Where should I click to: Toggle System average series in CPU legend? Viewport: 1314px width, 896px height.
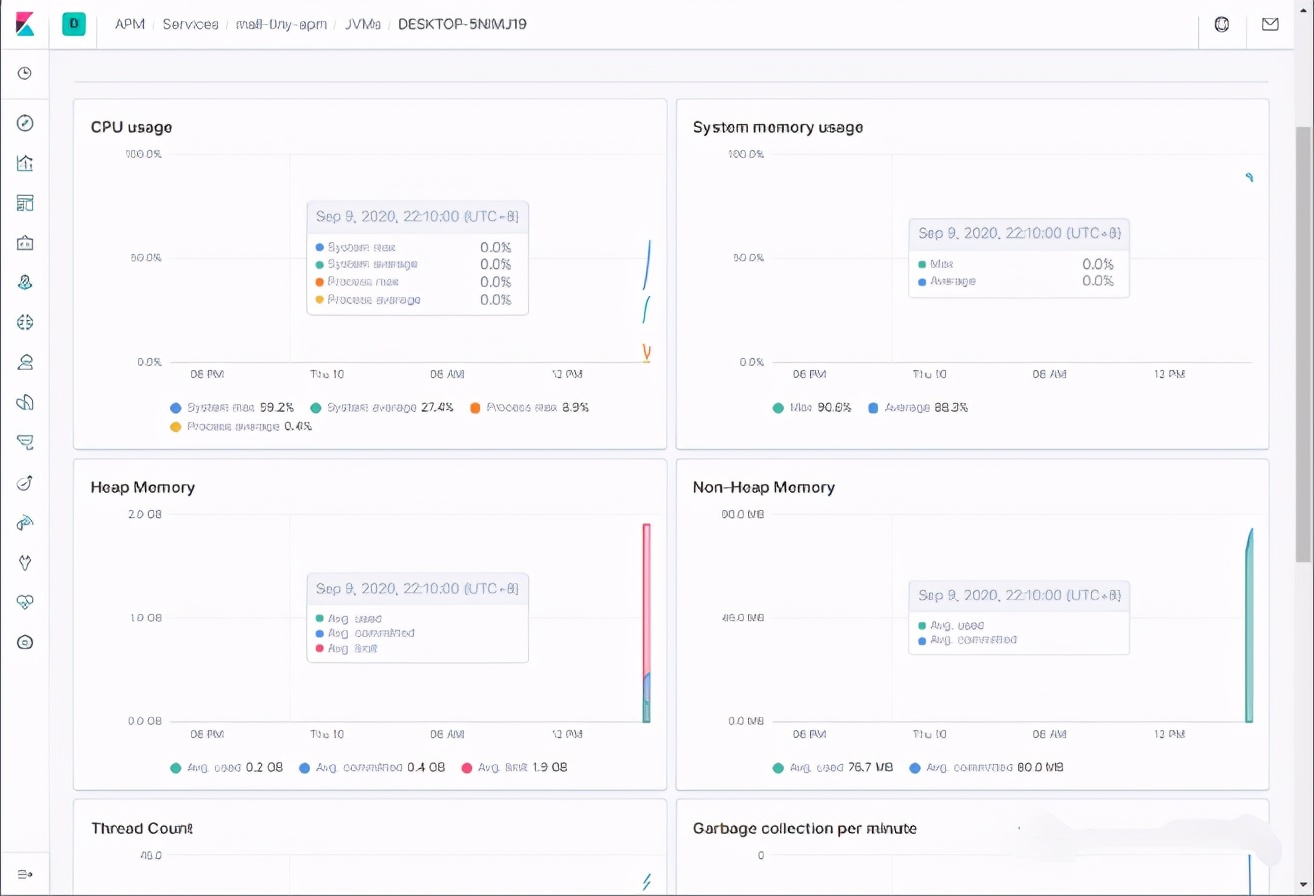point(382,408)
